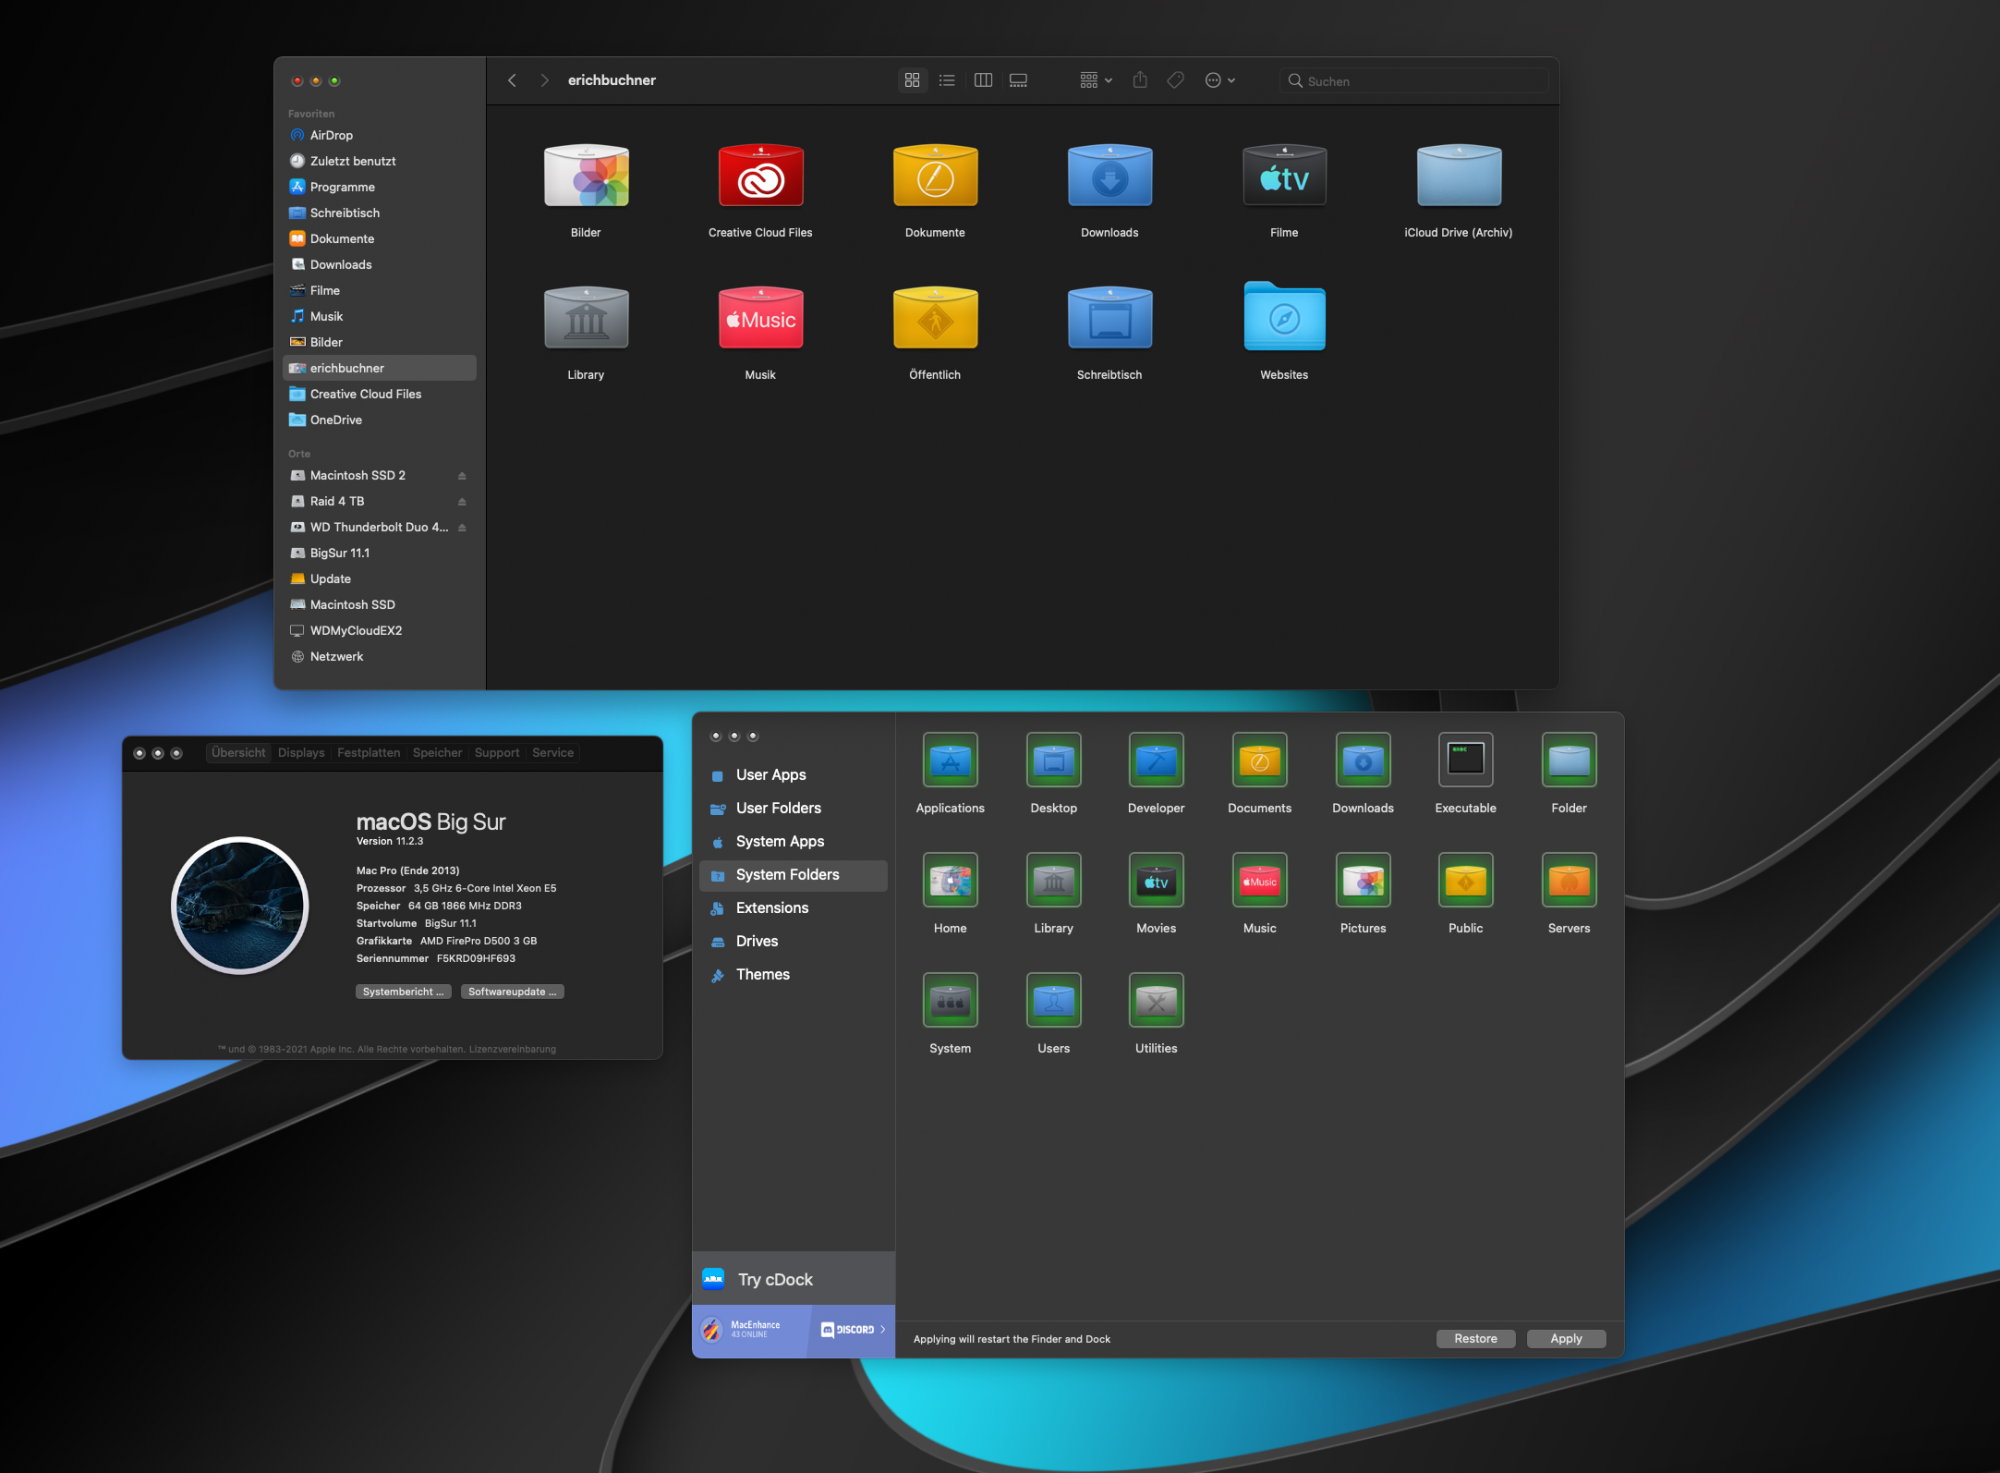Open the group-by dropdown in Finder toolbar
Image resolution: width=2000 pixels, height=1473 pixels.
tap(1096, 80)
